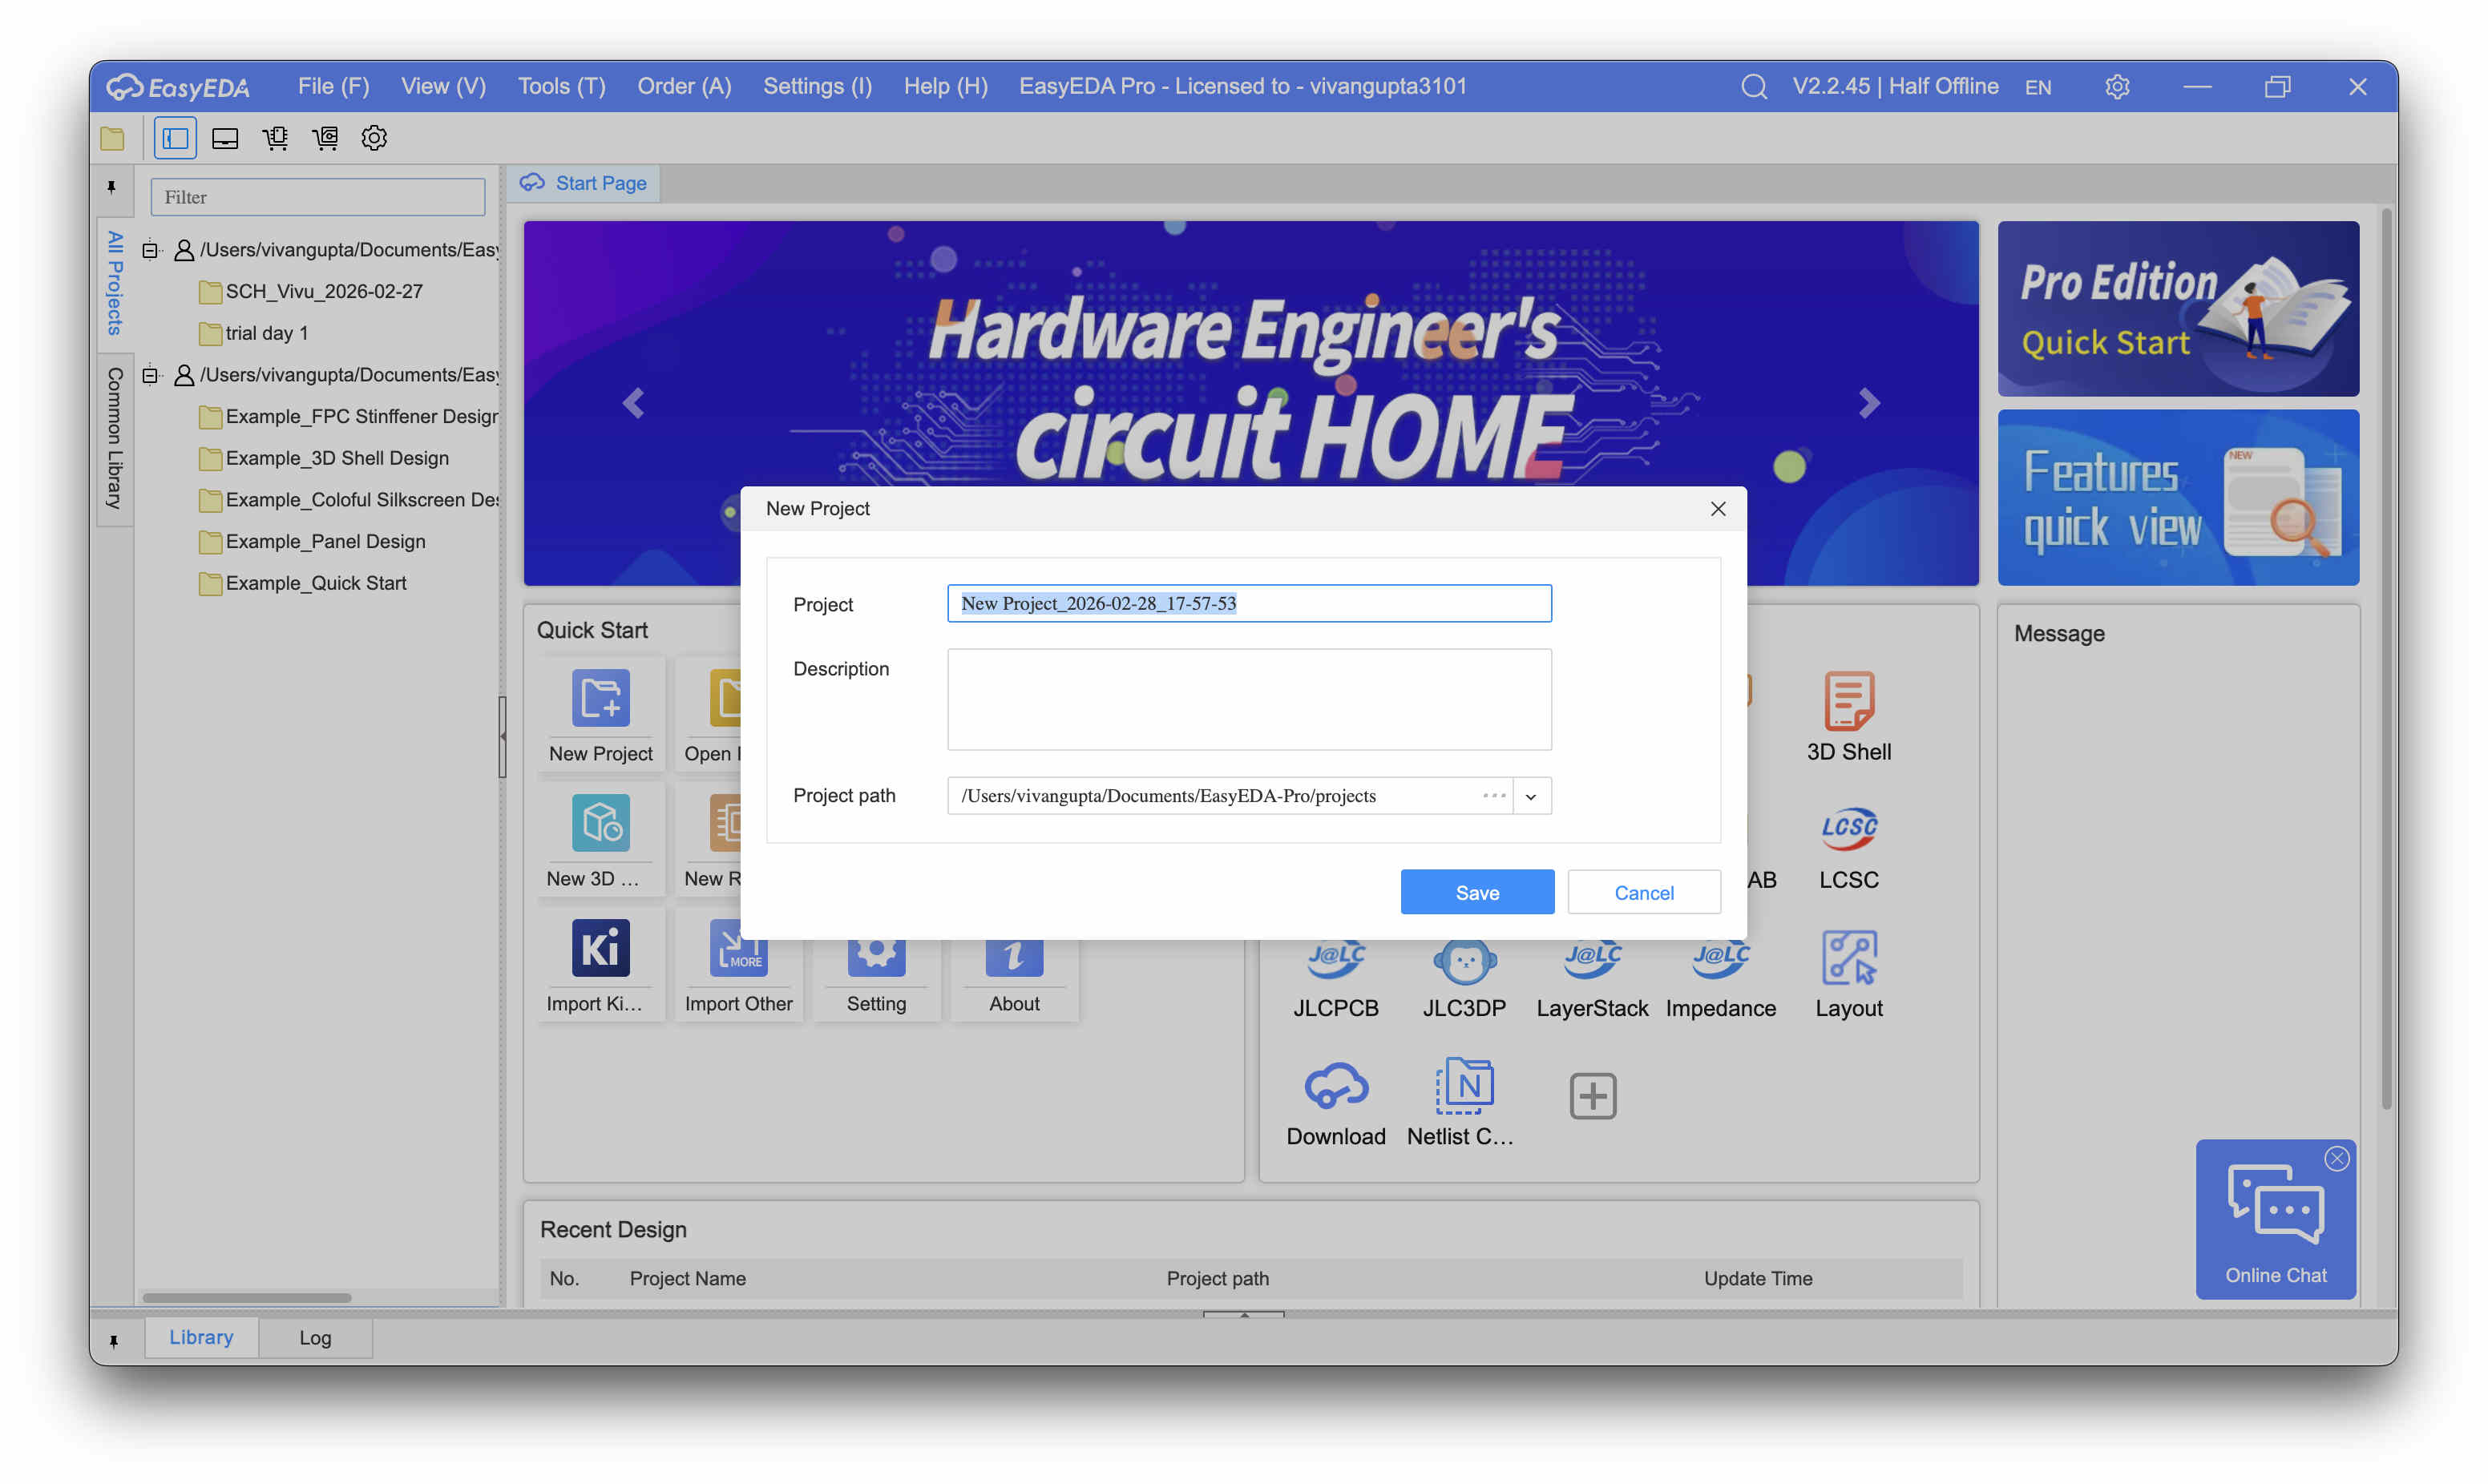
Task: Pin the left sidebar panel
Action: (112, 187)
